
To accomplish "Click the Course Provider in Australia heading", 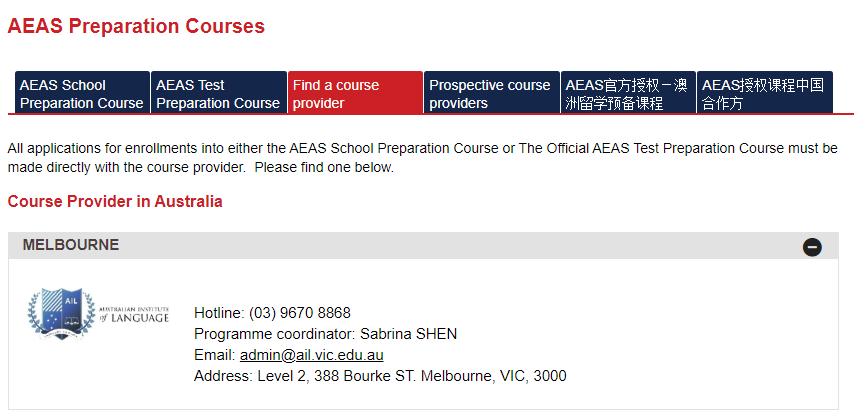I will 115,202.
